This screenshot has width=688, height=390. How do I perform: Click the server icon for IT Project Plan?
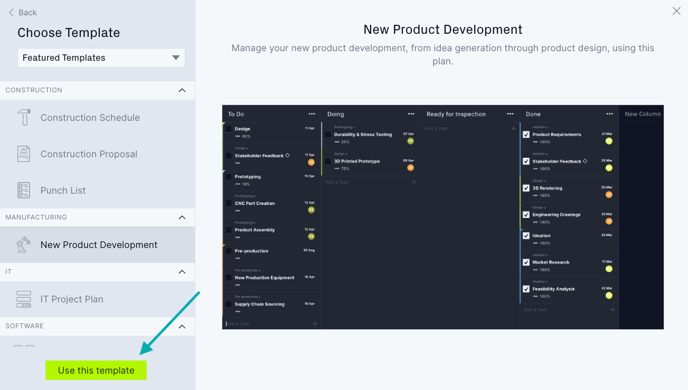click(x=24, y=299)
